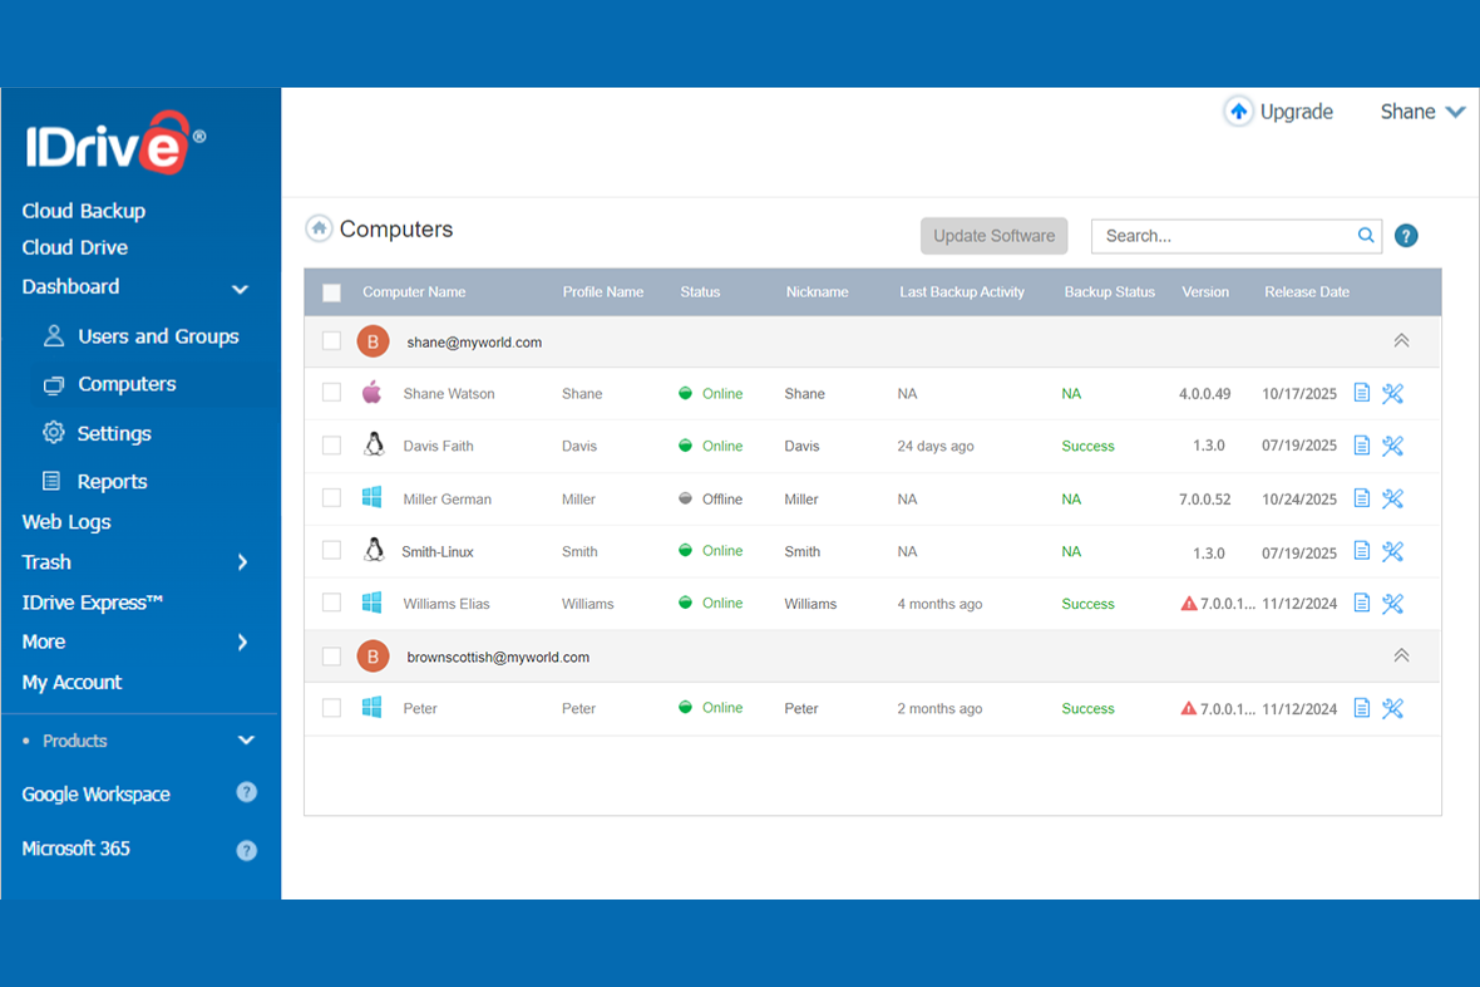
Task: Click the home icon beside Computers heading
Action: 318,228
